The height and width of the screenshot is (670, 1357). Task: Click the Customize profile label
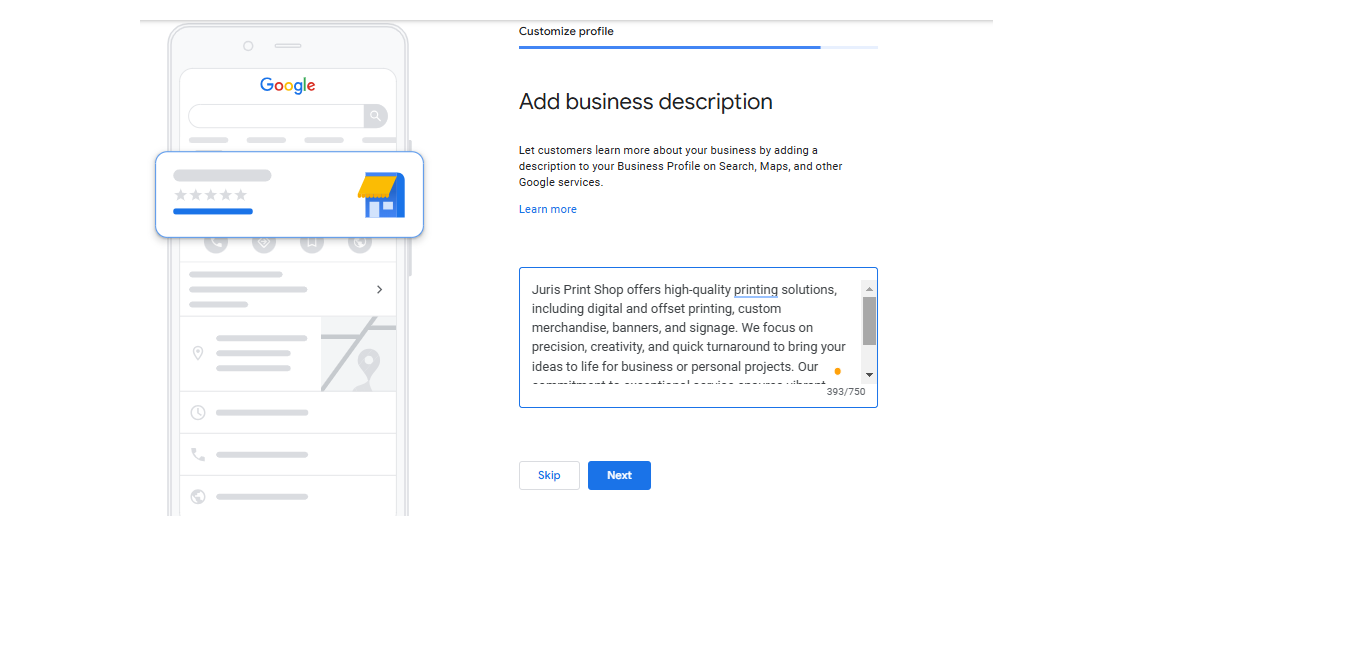tap(566, 31)
